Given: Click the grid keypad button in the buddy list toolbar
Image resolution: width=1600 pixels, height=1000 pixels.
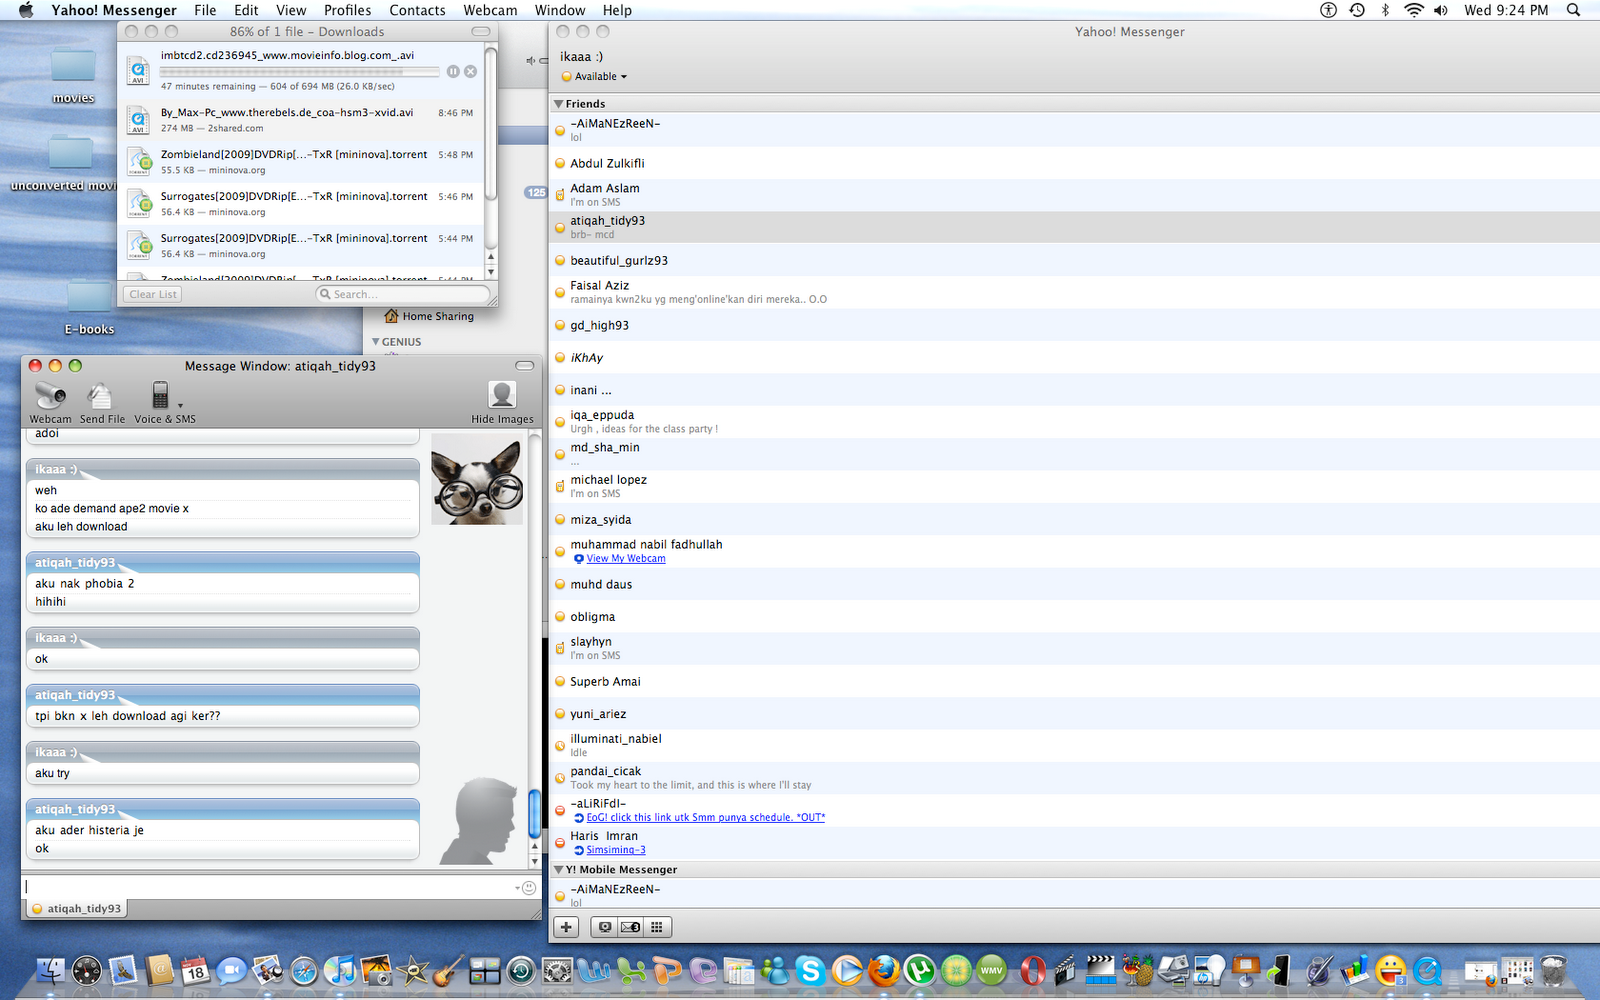Looking at the screenshot, I should click(657, 927).
